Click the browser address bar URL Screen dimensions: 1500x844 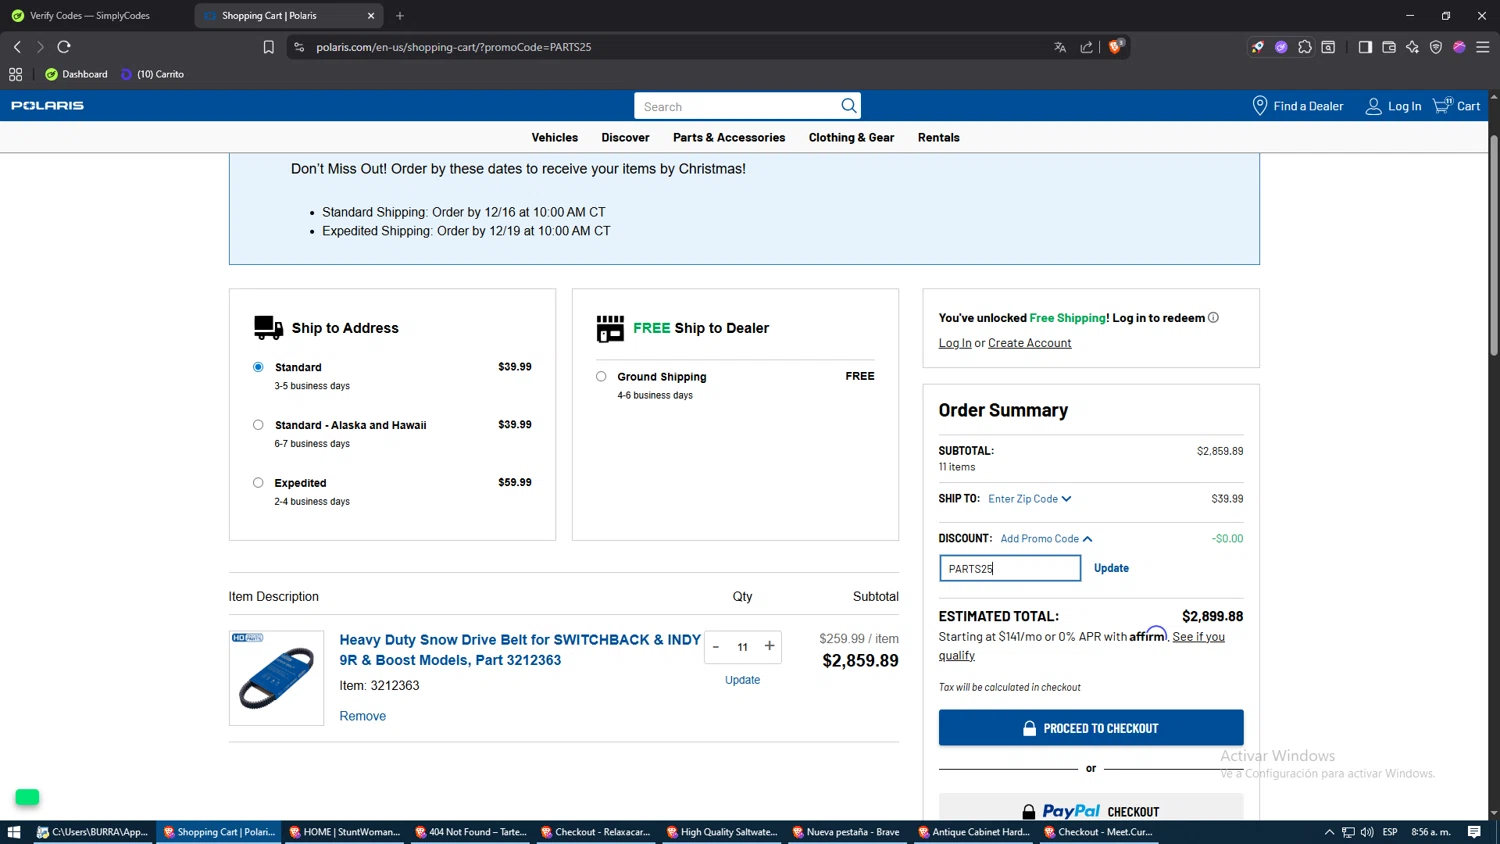point(454,47)
